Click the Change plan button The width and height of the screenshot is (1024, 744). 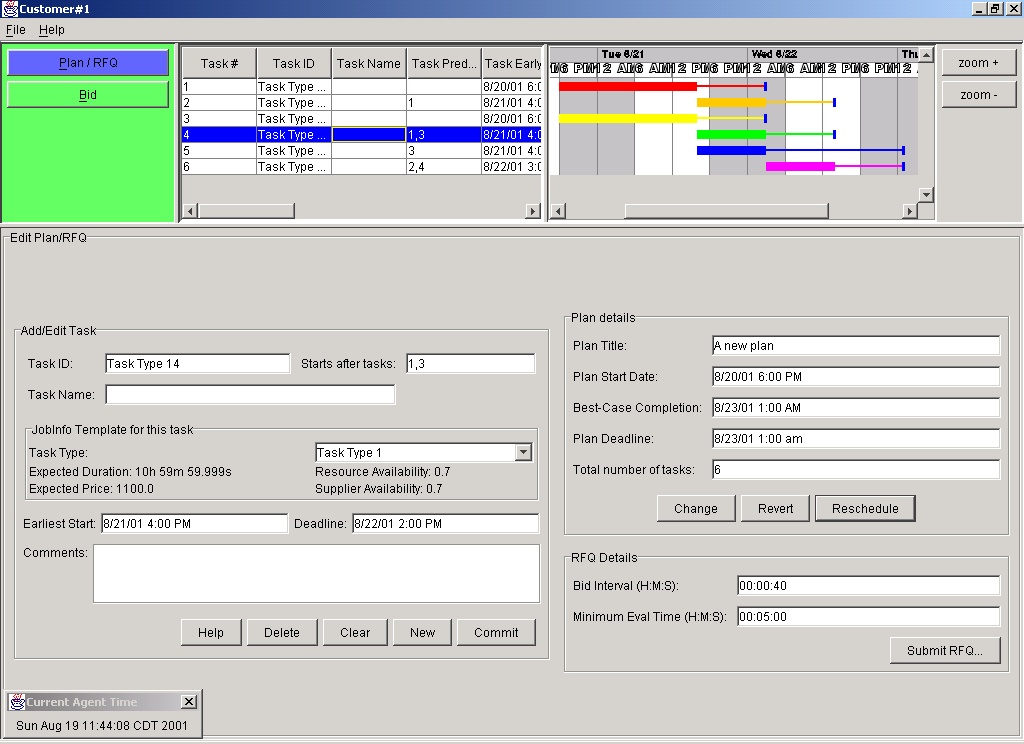(x=696, y=508)
